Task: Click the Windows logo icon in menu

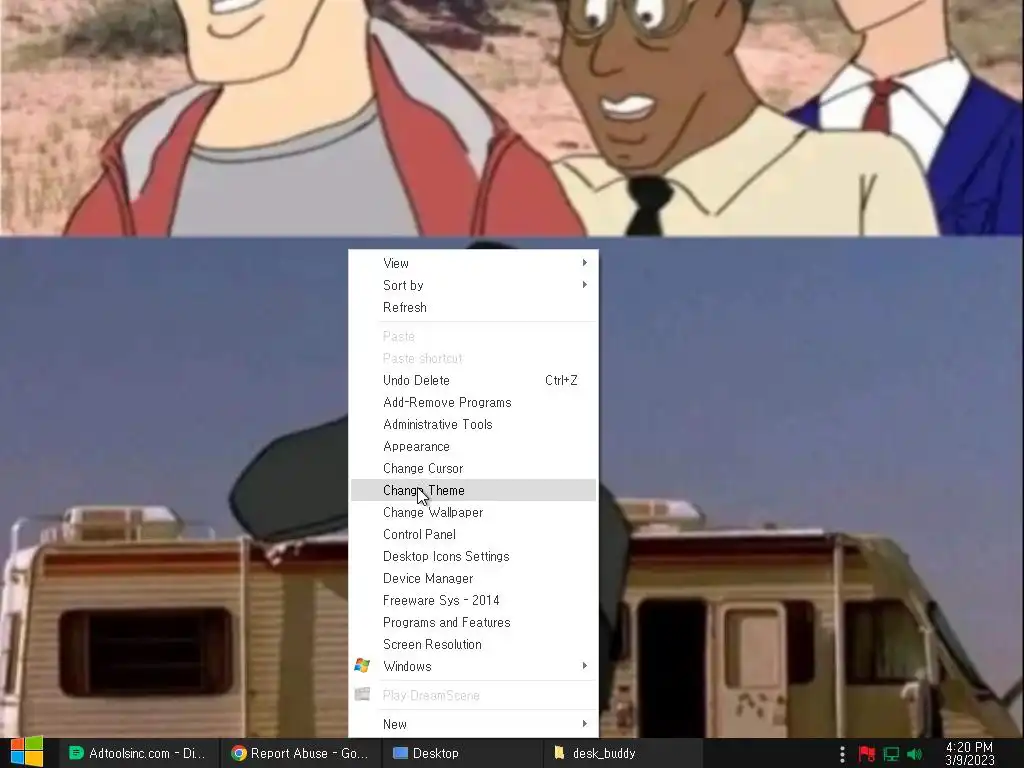Action: coord(362,666)
